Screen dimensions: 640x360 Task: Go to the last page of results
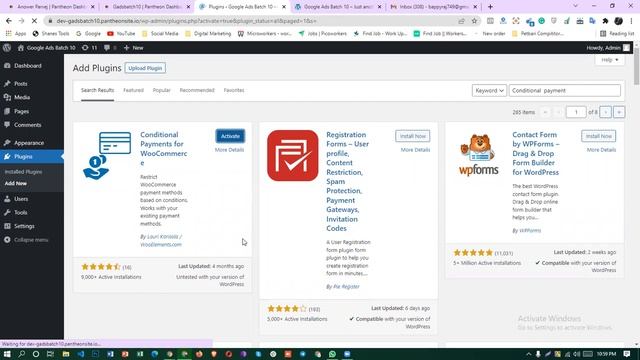coord(619,112)
